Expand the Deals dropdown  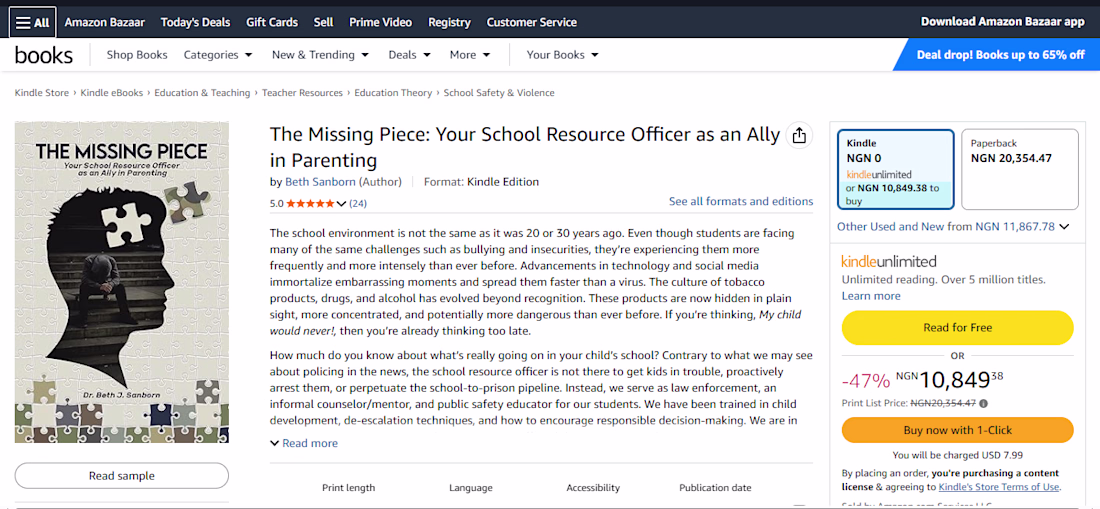coord(409,55)
